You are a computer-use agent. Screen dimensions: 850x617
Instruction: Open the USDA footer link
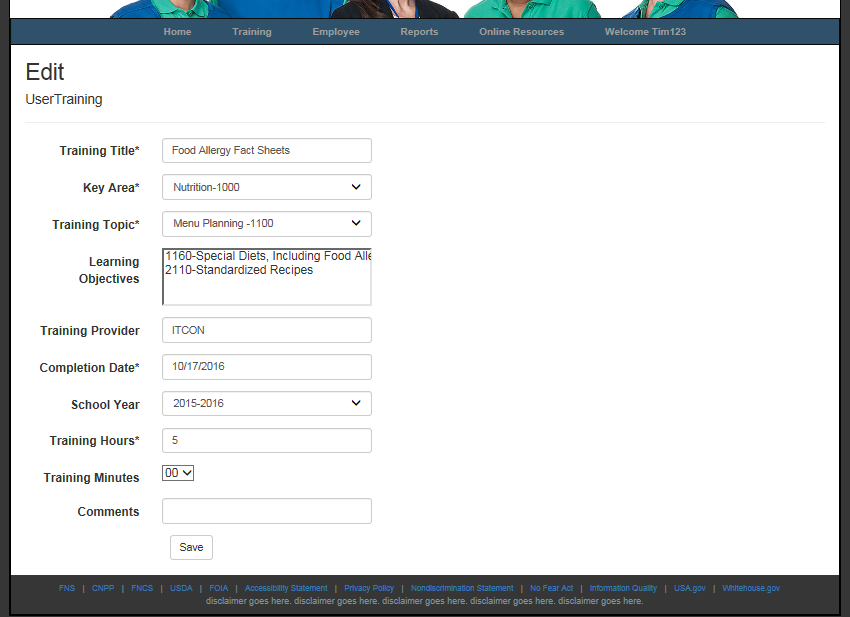[x=181, y=588]
